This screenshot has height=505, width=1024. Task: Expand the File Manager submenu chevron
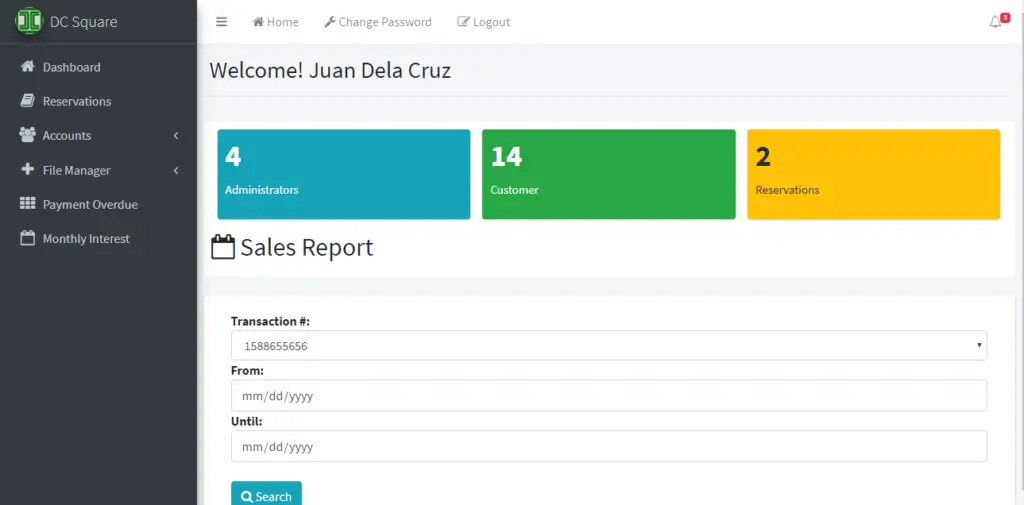point(176,171)
